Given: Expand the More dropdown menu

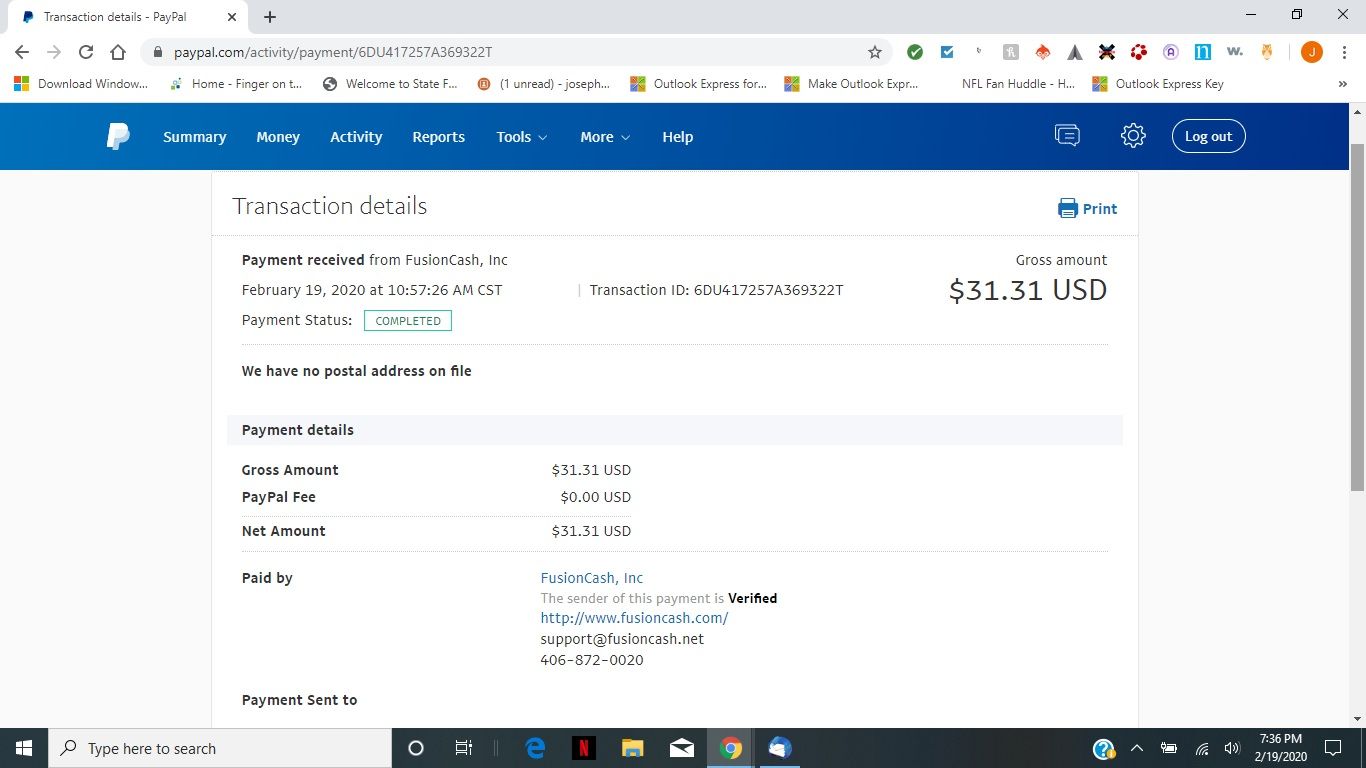Looking at the screenshot, I should [x=605, y=137].
